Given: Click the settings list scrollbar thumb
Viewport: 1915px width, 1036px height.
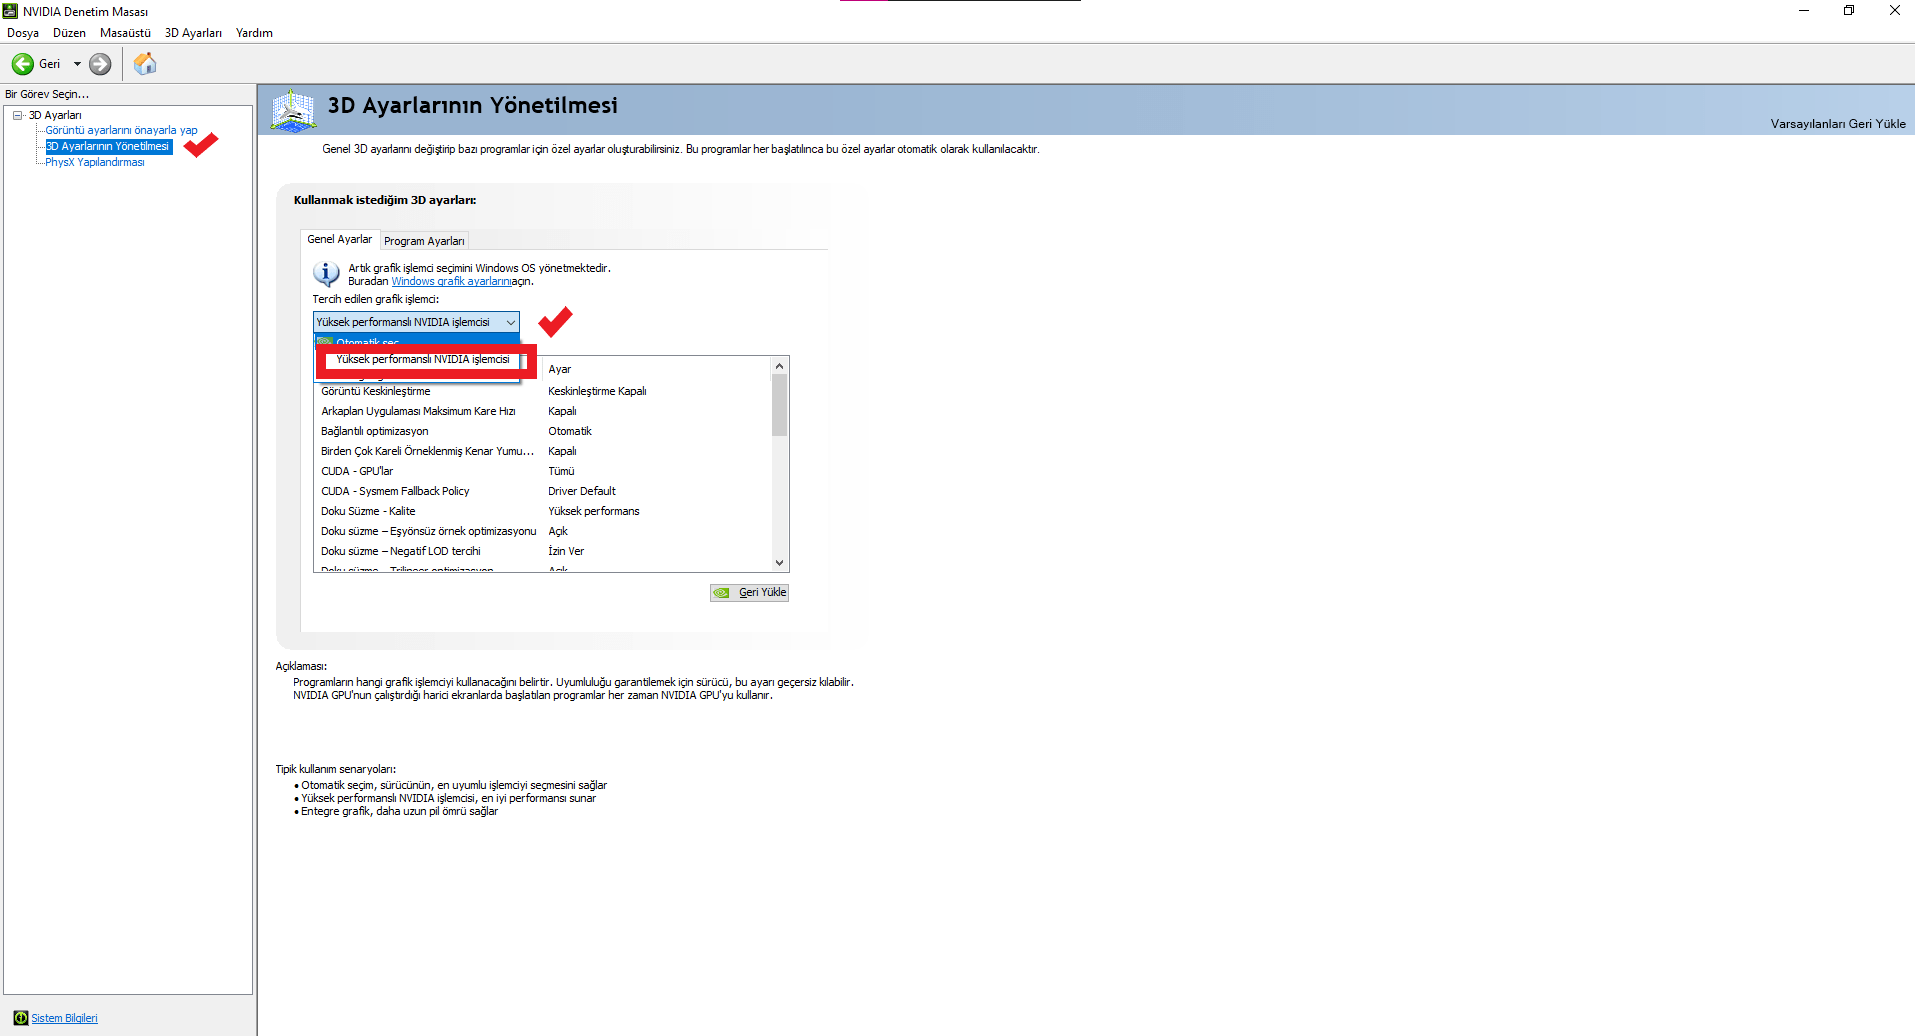Looking at the screenshot, I should tap(779, 405).
